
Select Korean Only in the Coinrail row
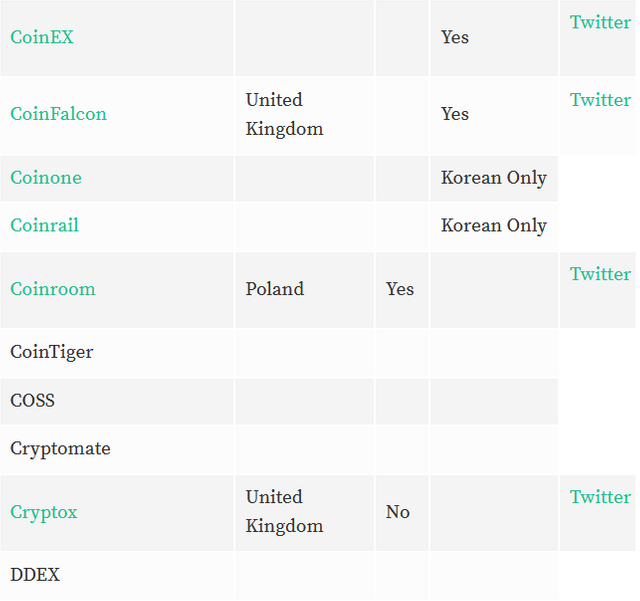pyautogui.click(x=493, y=226)
